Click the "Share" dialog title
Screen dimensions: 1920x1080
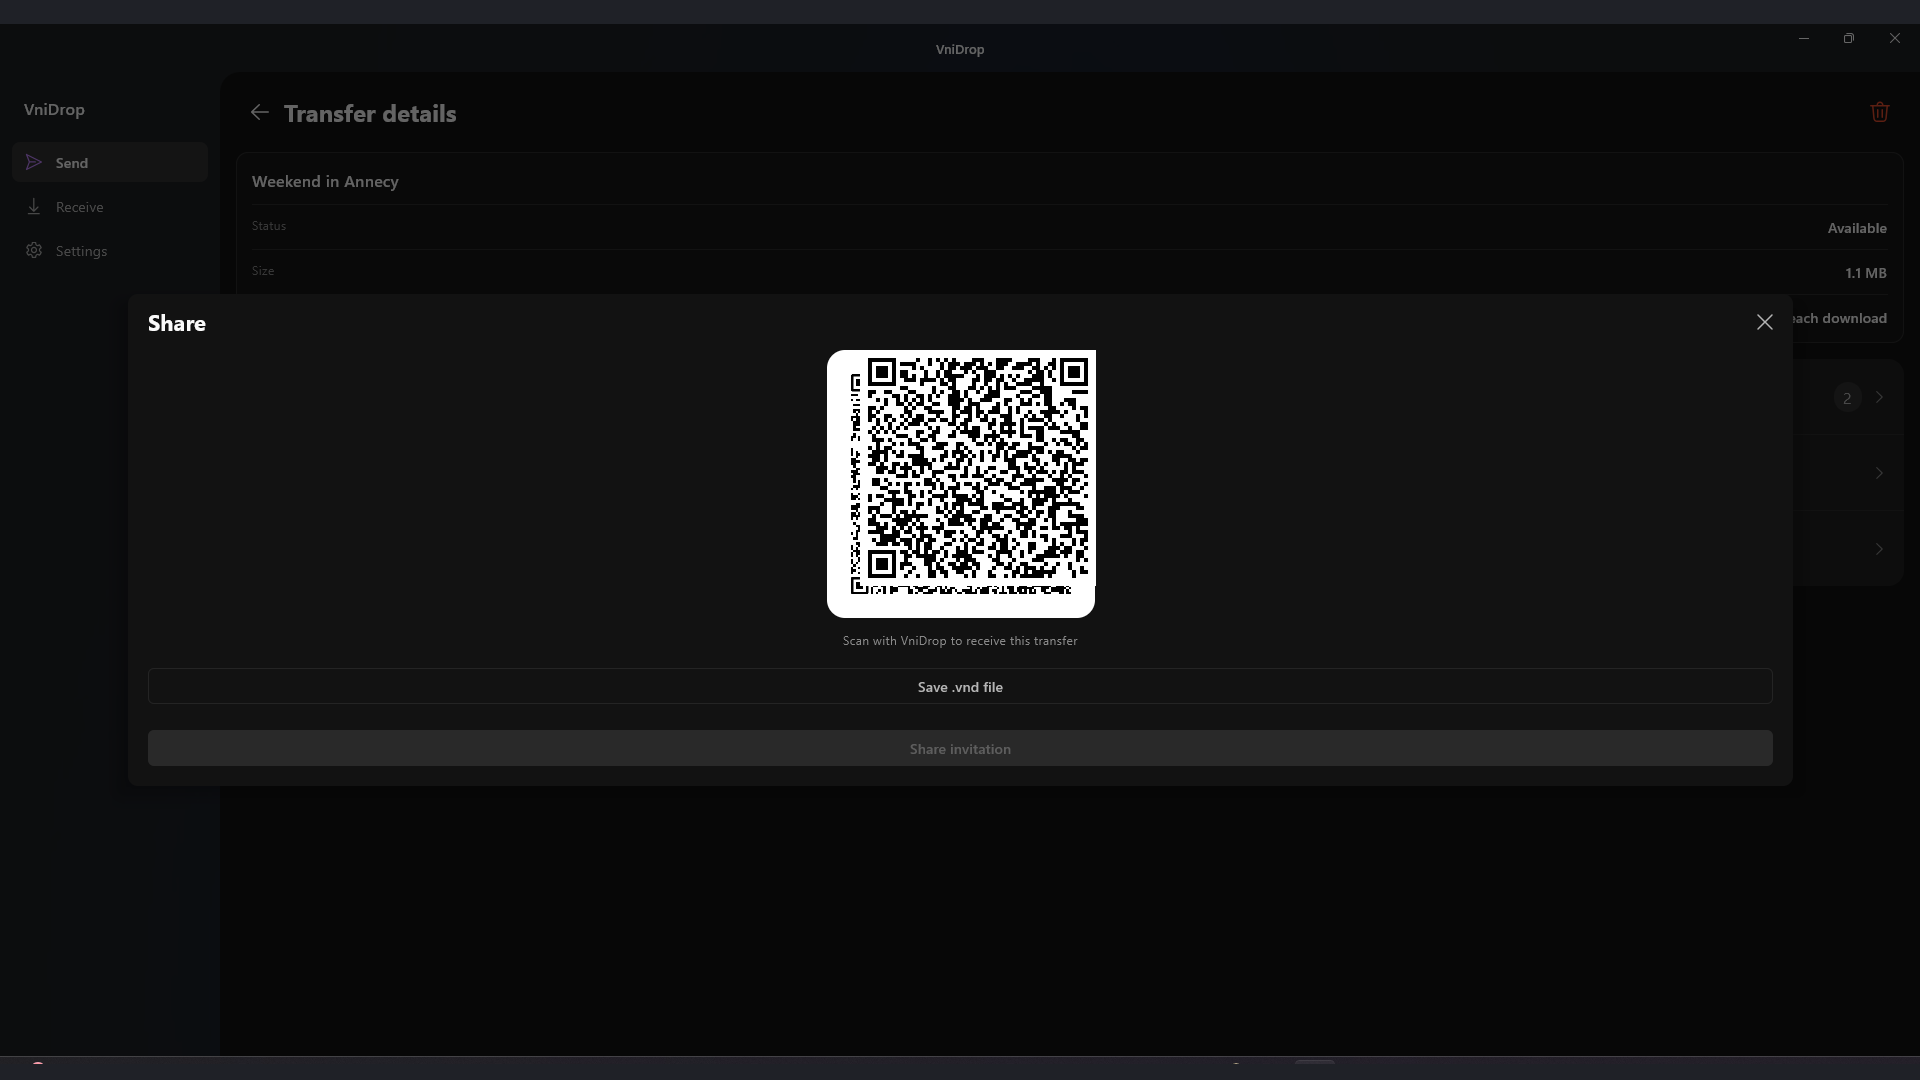click(x=177, y=323)
